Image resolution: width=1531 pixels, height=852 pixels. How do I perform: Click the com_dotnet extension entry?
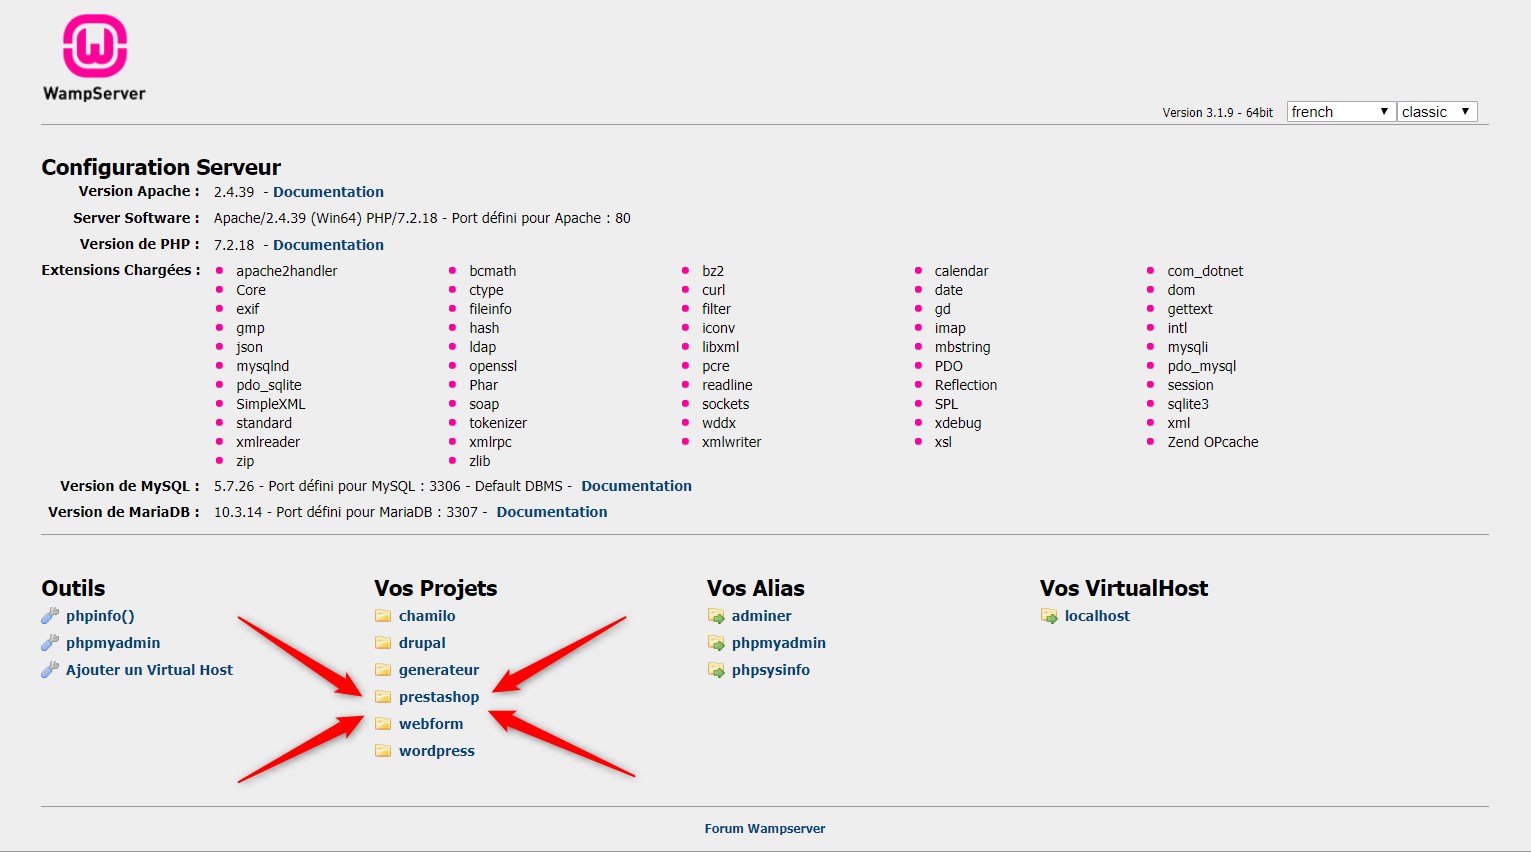click(x=1206, y=271)
